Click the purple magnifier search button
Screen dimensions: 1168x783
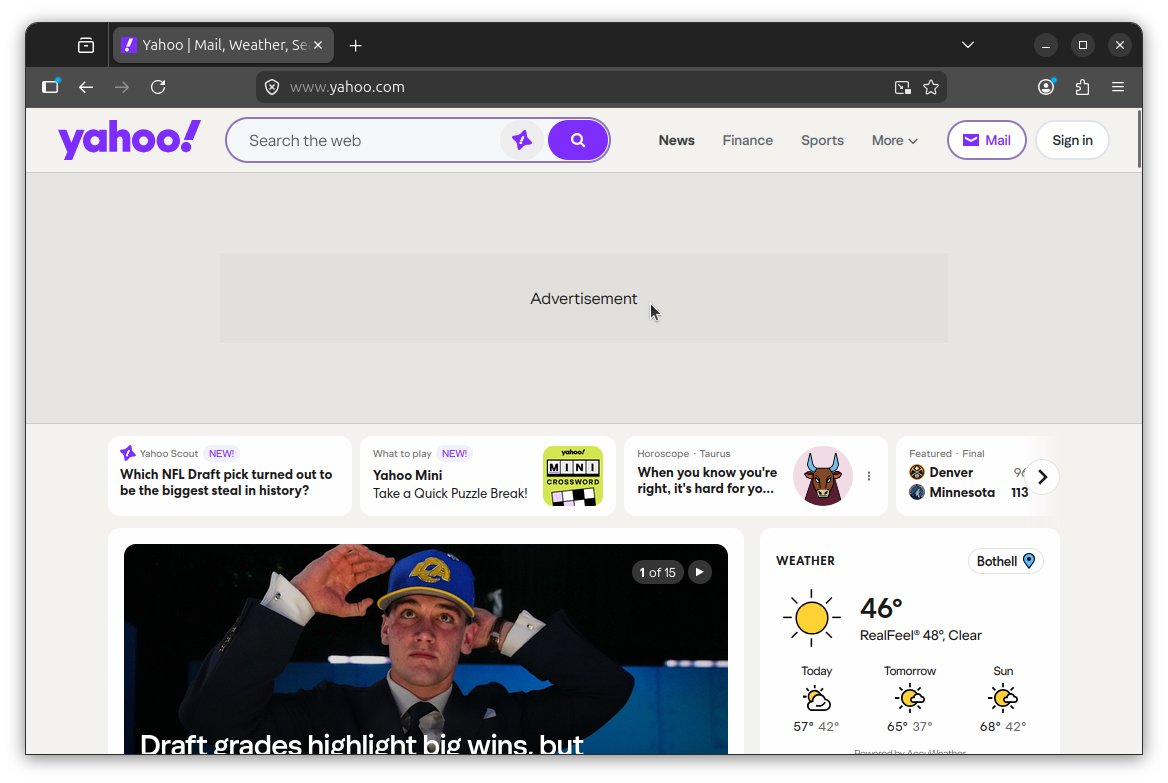tap(578, 140)
